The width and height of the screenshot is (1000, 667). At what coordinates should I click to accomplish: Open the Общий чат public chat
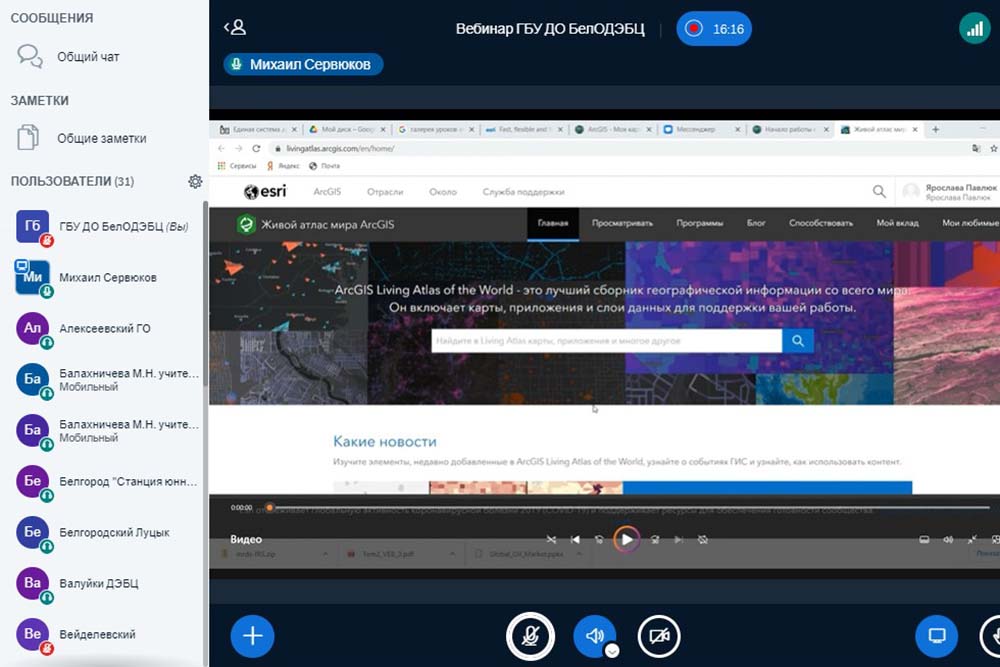pos(87,57)
